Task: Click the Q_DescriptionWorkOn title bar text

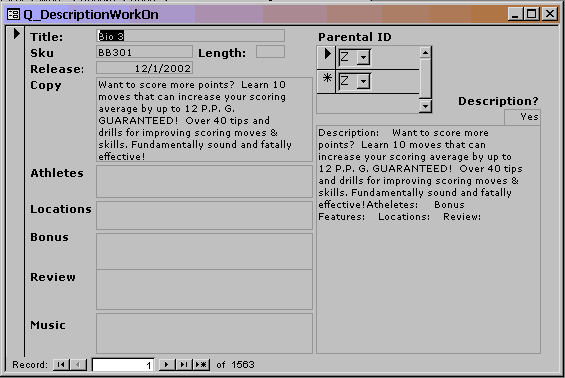Action: (91, 14)
